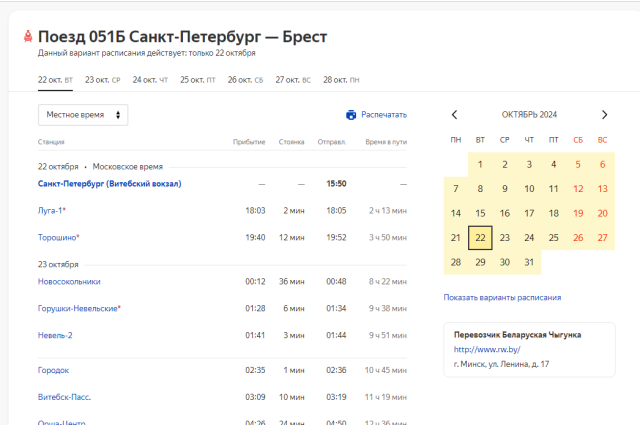Open the Новосокольники station link
640x425 pixels.
coord(69,281)
